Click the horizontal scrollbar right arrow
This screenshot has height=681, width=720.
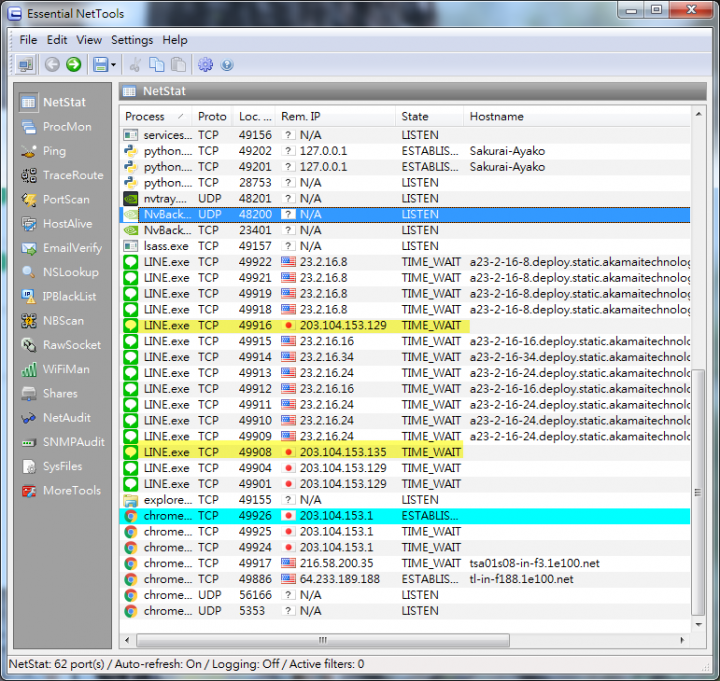click(x=682, y=640)
